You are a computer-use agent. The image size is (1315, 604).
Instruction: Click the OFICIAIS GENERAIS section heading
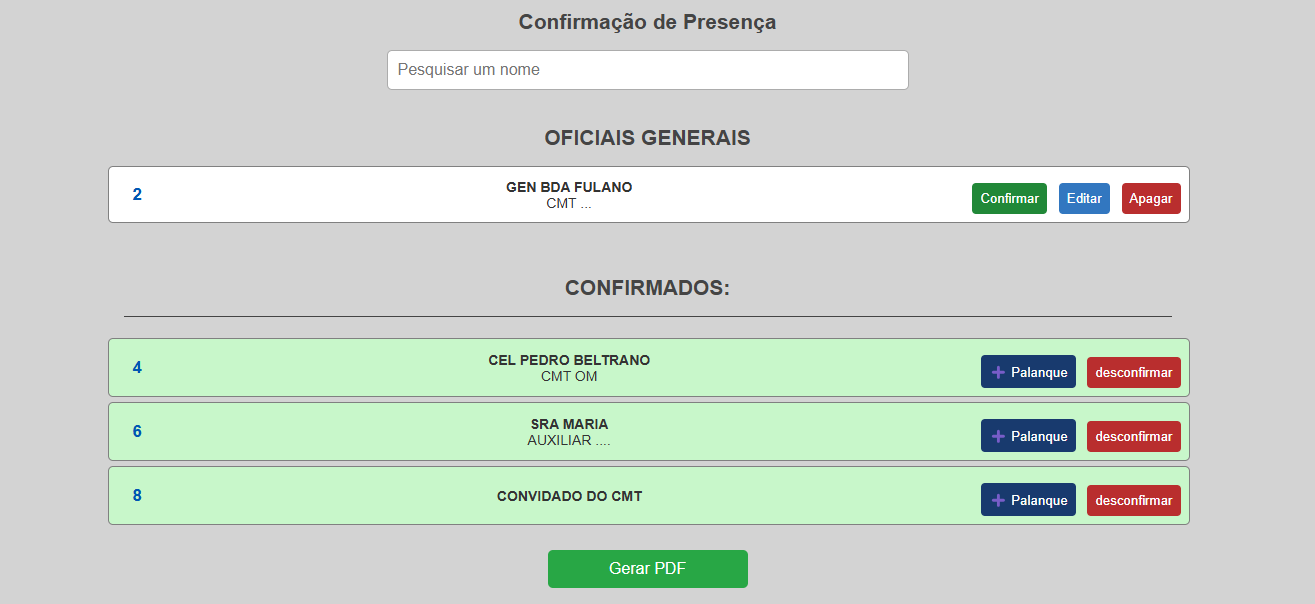click(x=647, y=138)
